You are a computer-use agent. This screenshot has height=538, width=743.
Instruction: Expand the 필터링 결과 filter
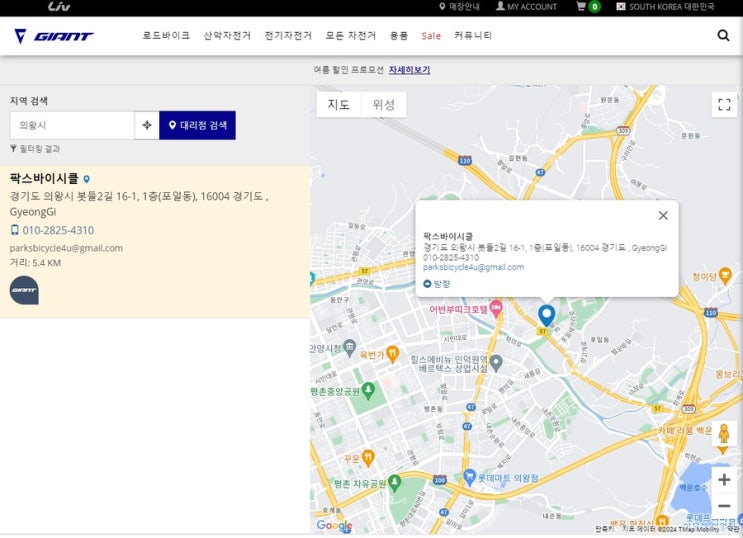(35, 149)
